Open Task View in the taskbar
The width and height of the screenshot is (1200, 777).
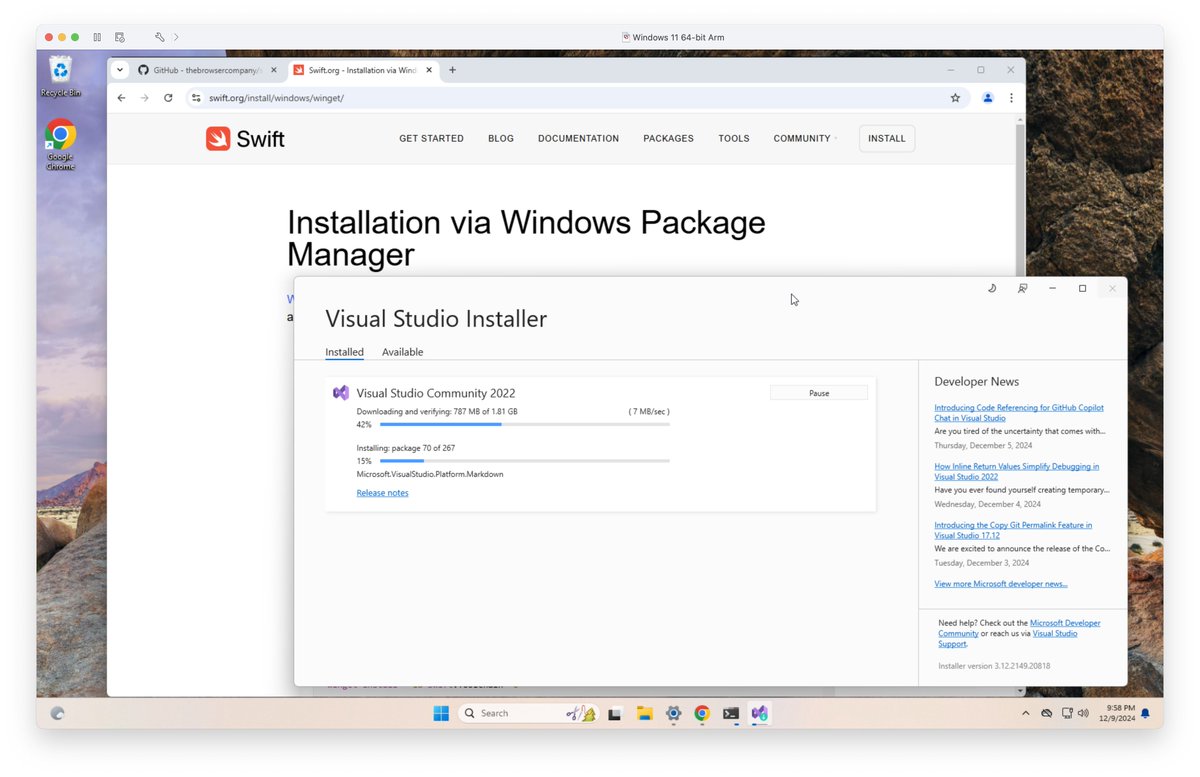pyautogui.click(x=616, y=713)
